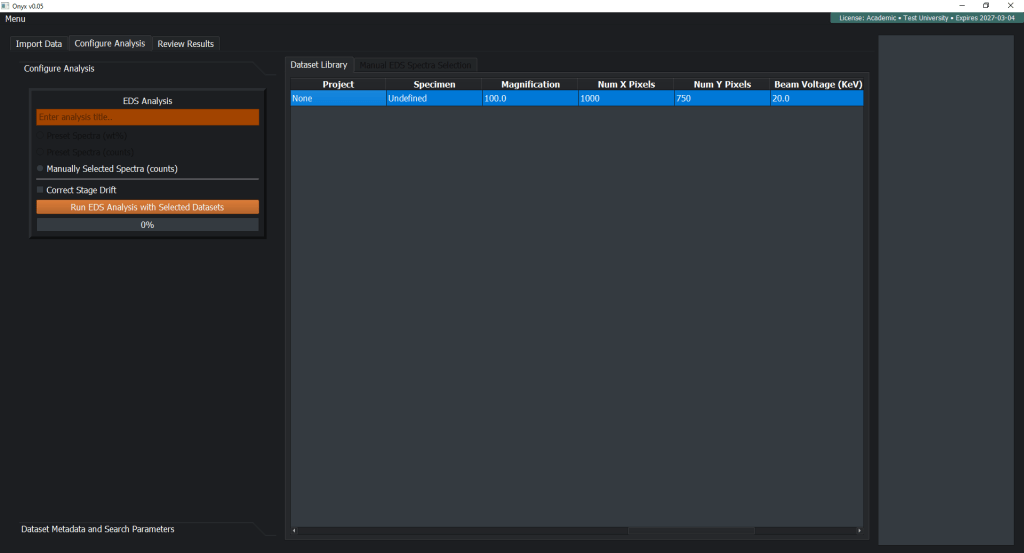Choose Manually Selected Spectra (counts) option
This screenshot has height=553, width=1024.
click(x=107, y=168)
